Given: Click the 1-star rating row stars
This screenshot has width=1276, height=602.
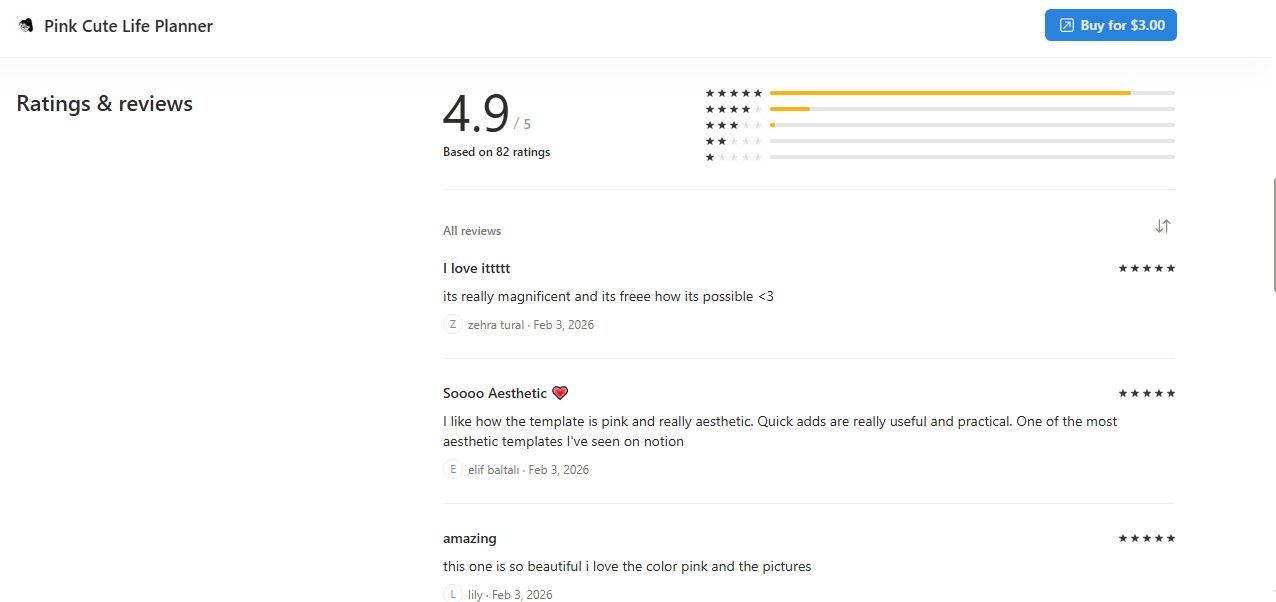Looking at the screenshot, I should pos(734,157).
